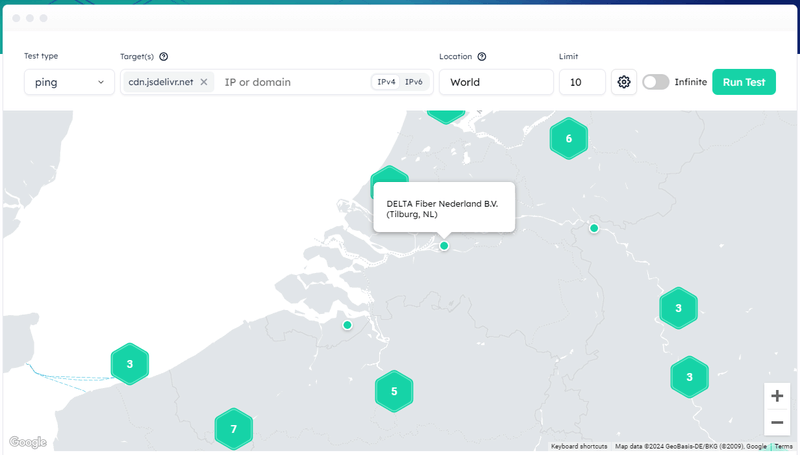Open the ping test type dropdown
This screenshot has height=455, width=800.
click(x=69, y=82)
